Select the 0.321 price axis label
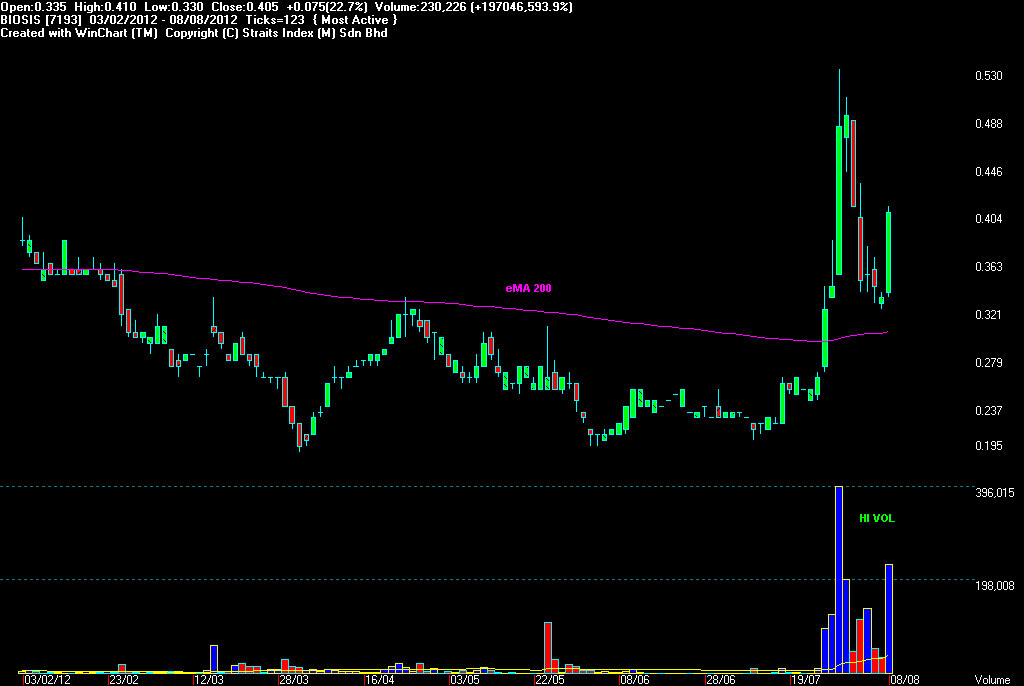This screenshot has height=686, width=1024. click(x=989, y=315)
